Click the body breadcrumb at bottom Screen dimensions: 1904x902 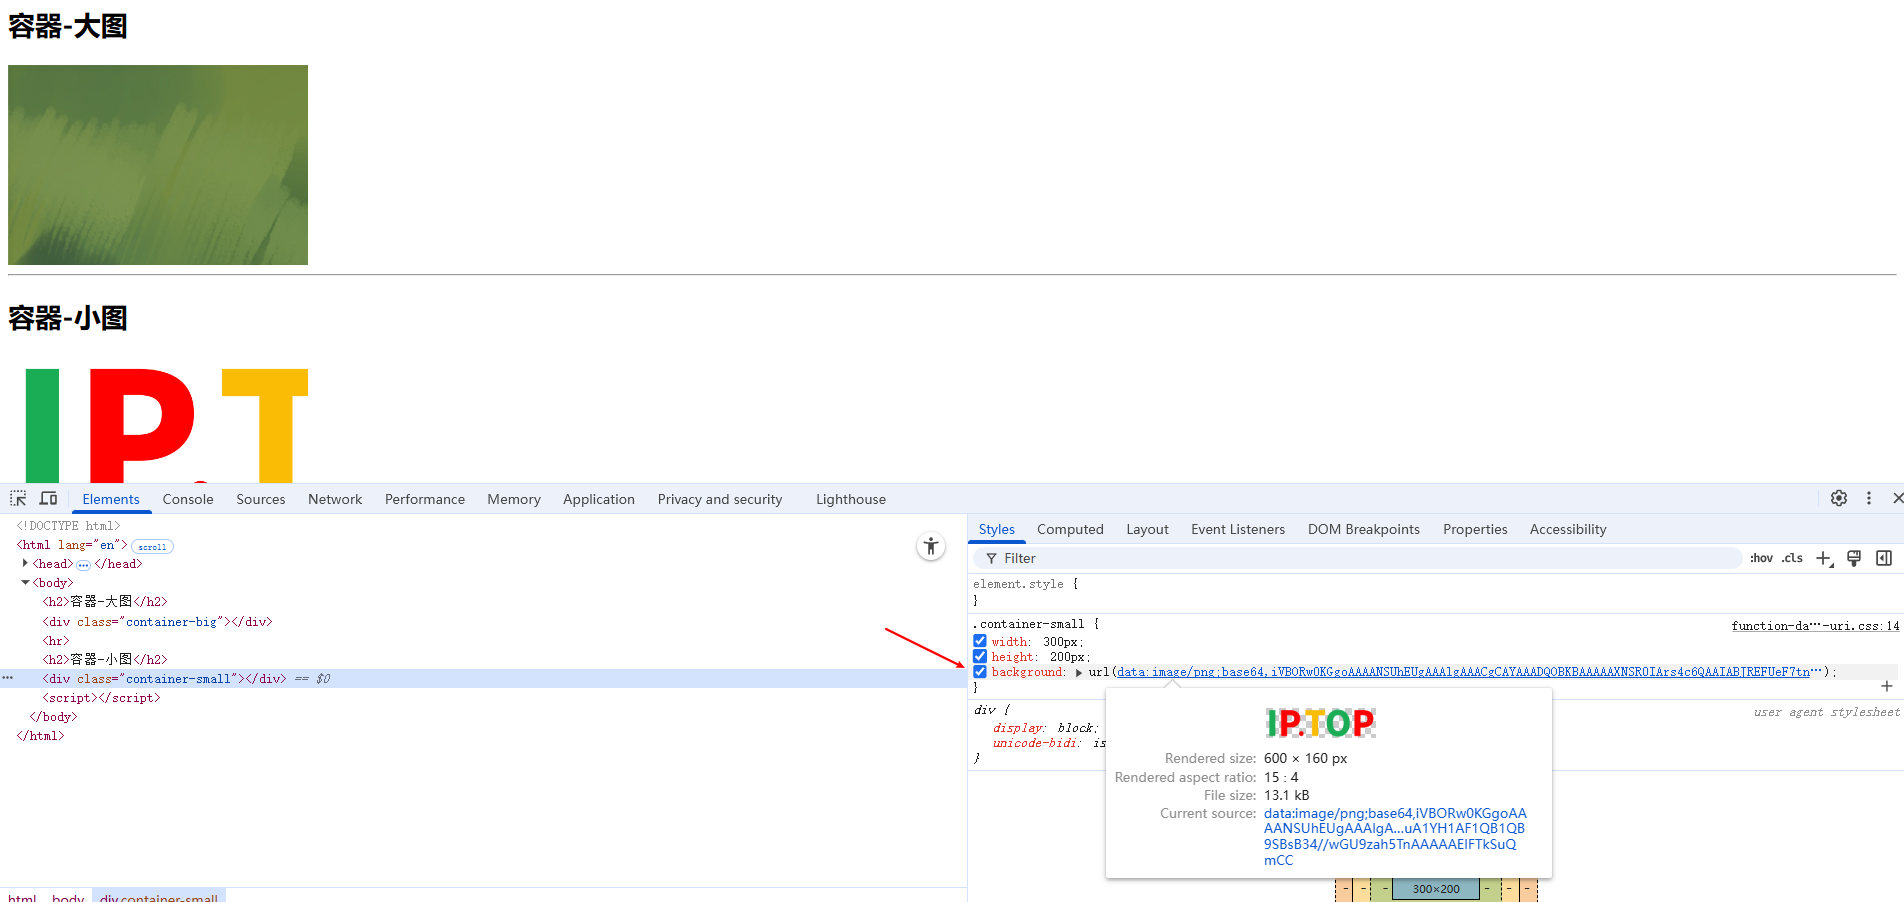tap(68, 896)
